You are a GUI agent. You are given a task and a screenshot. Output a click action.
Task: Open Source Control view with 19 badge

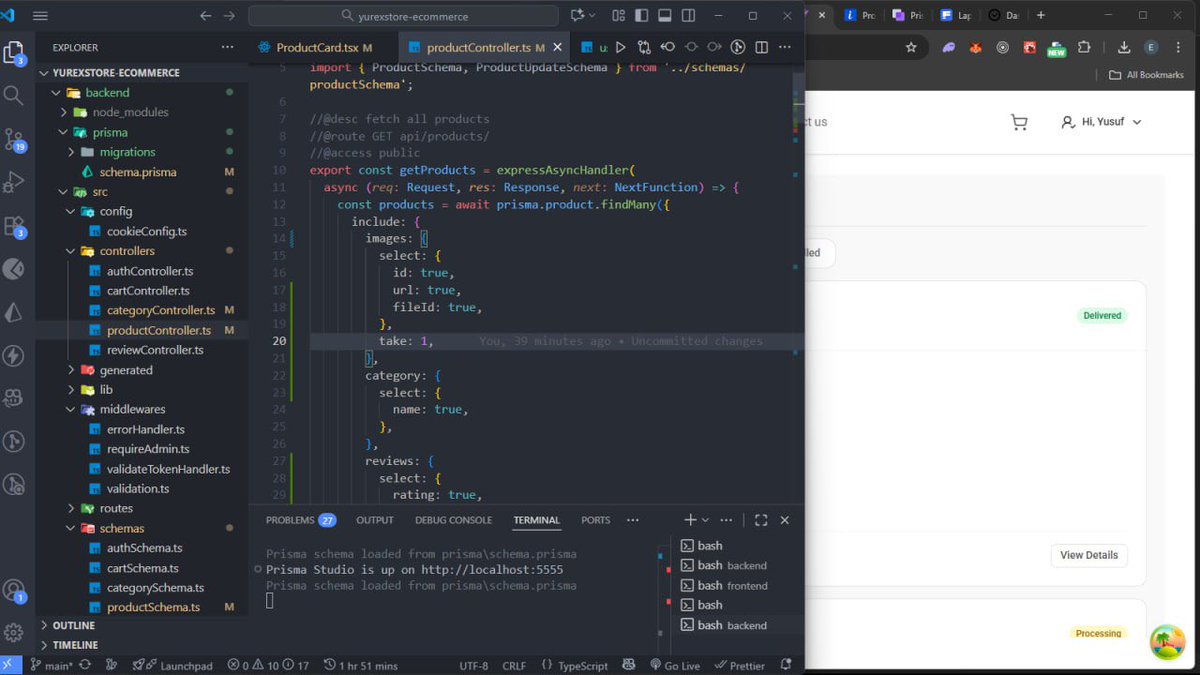(14, 139)
